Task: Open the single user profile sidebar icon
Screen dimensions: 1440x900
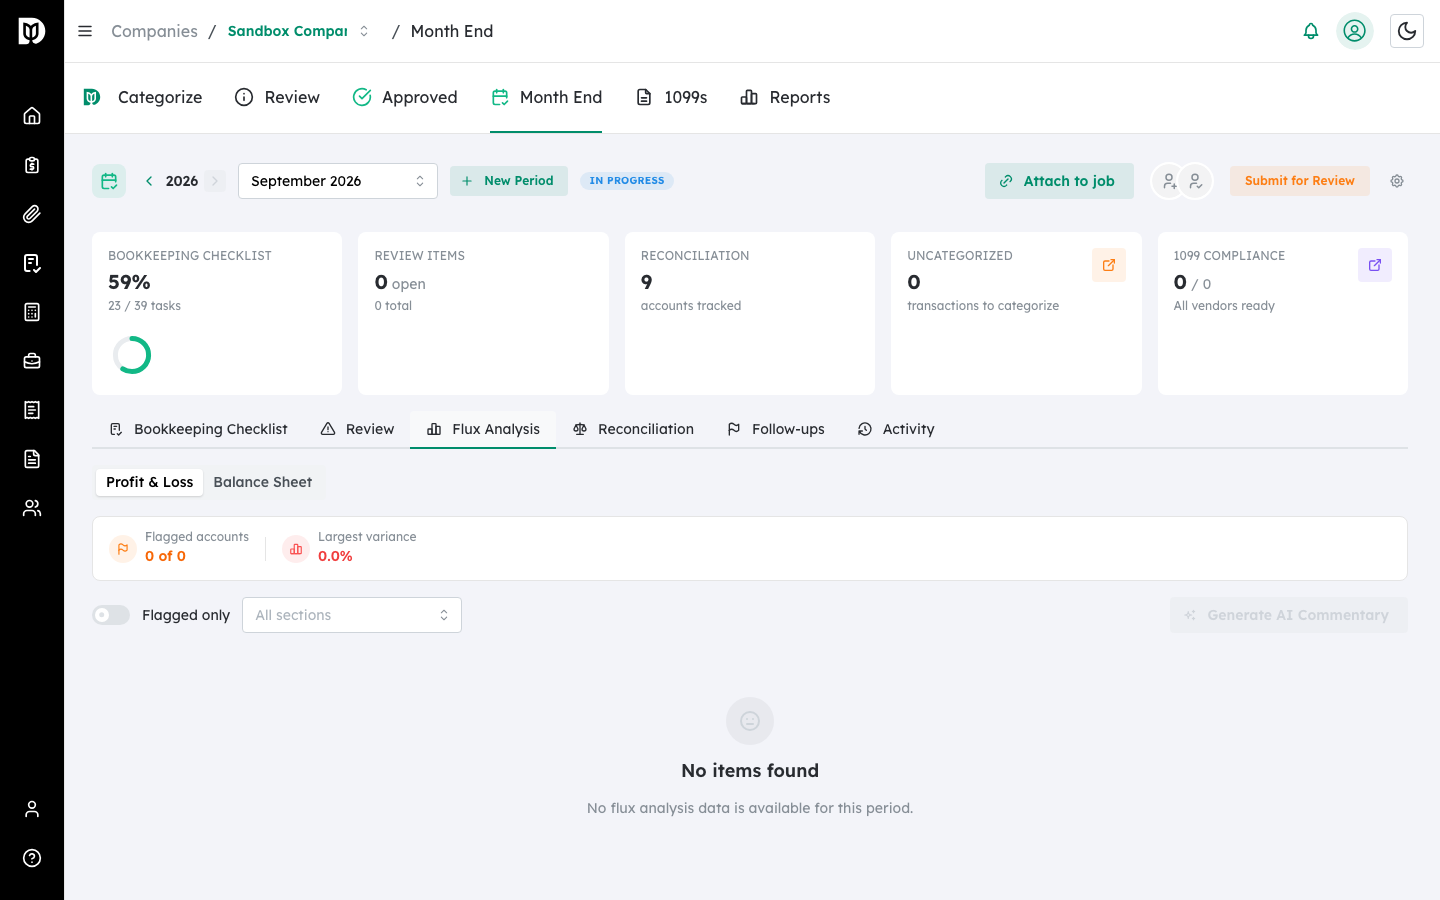Action: 32,809
